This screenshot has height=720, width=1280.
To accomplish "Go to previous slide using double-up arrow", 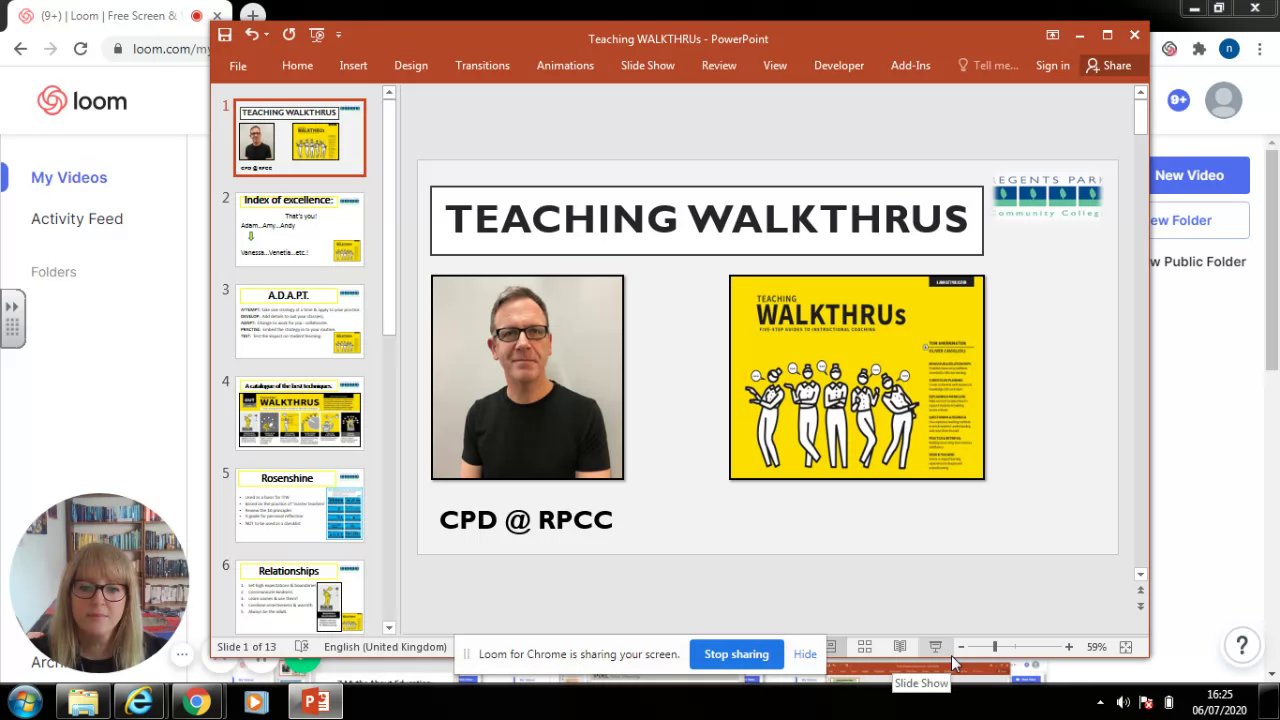I will click(x=1140, y=590).
